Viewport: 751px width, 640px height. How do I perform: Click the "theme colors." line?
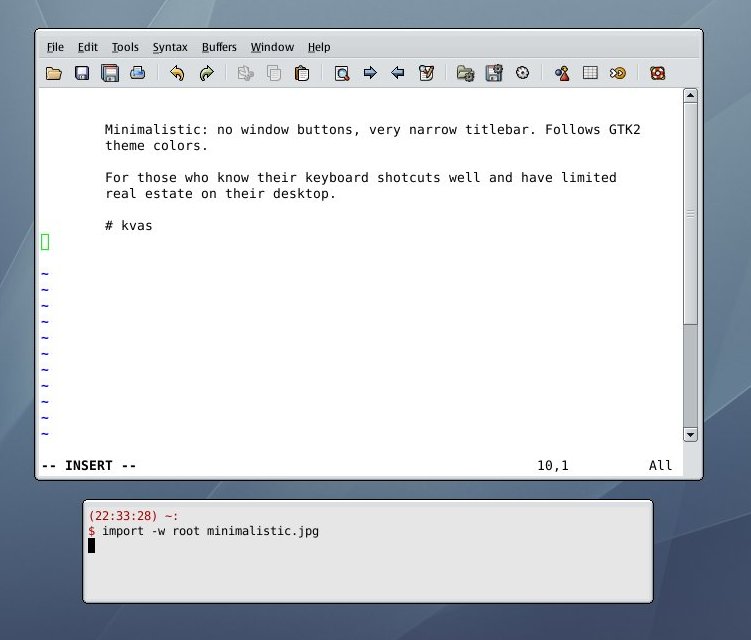tap(156, 146)
